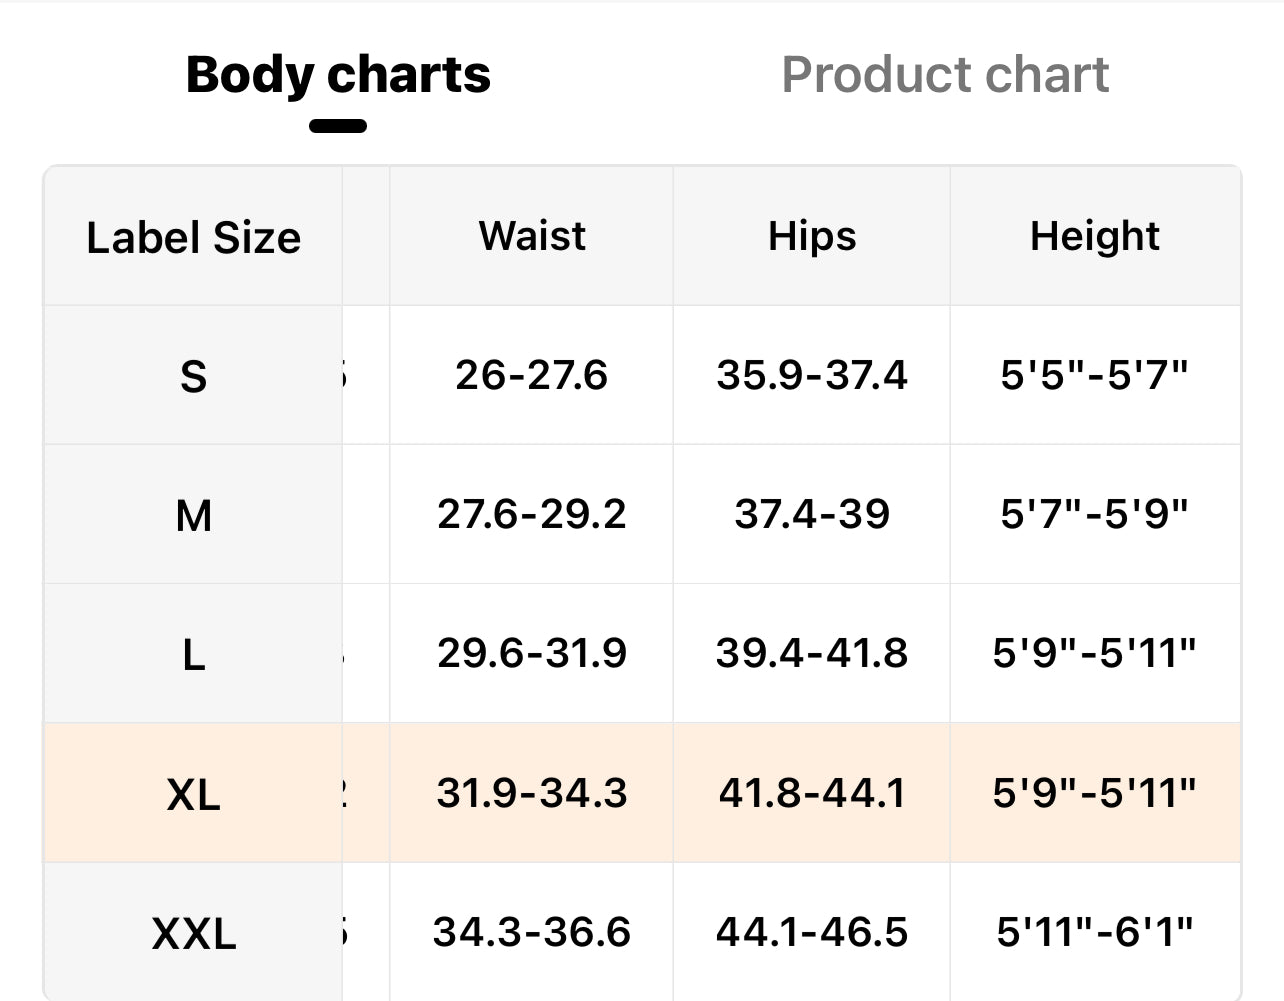
Task: Choose the XXL label size row
Action: coord(193,933)
